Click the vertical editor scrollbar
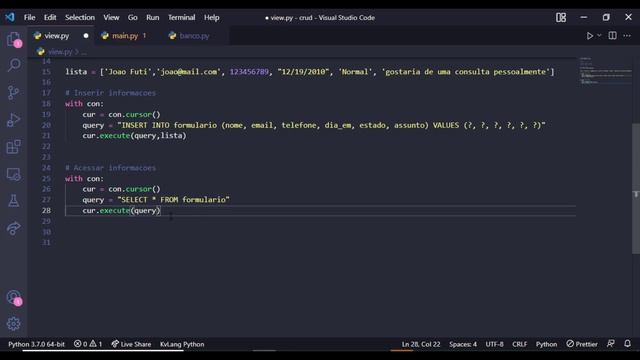This screenshot has height=360, width=640. coord(636,188)
